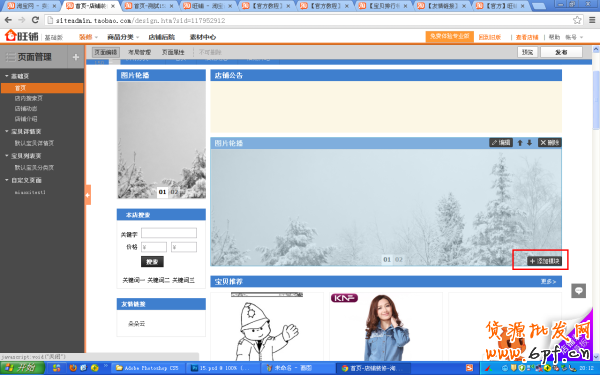Switch to the 页面编辑 tab
The height and width of the screenshot is (375, 600).
tap(106, 52)
